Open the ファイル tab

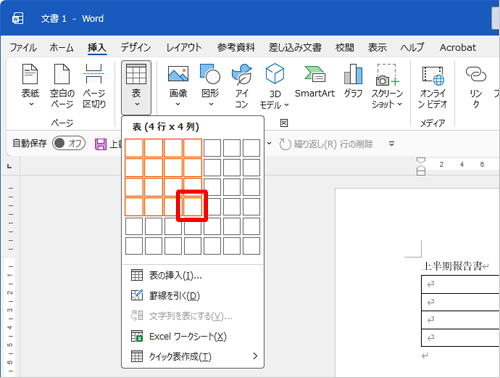[x=23, y=48]
